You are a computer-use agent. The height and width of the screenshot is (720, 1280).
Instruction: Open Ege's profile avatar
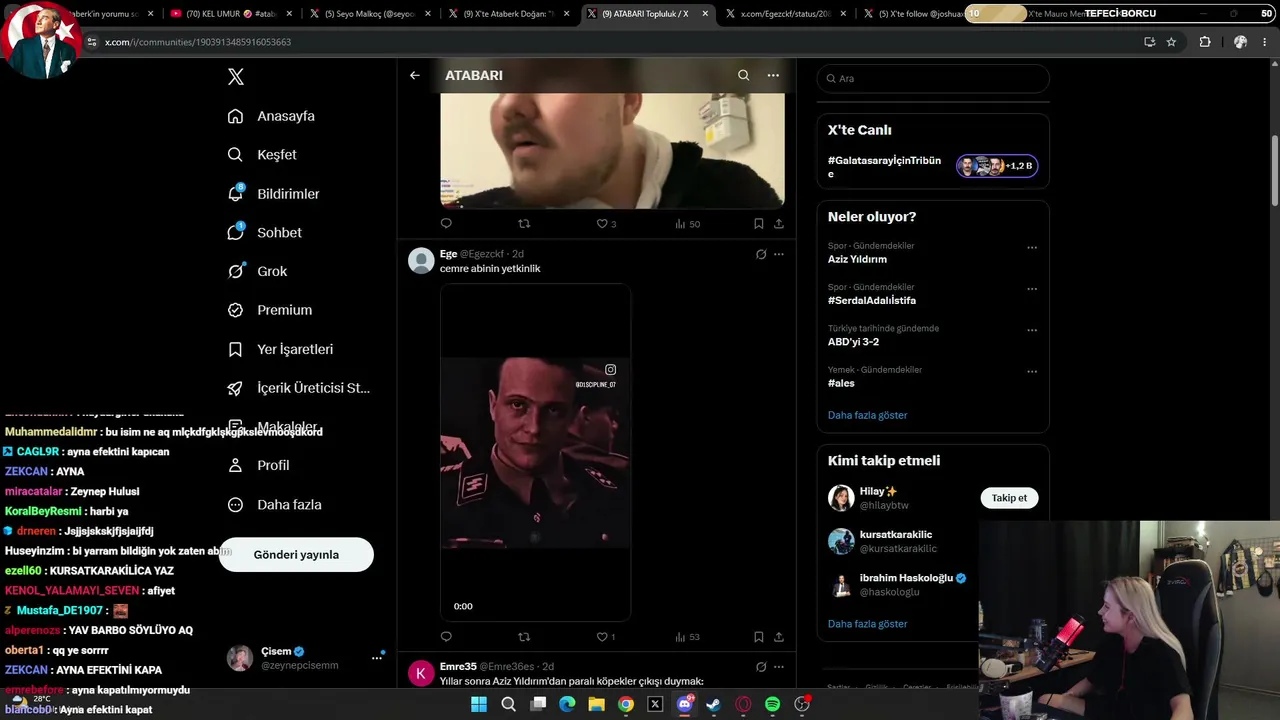tap(421, 260)
